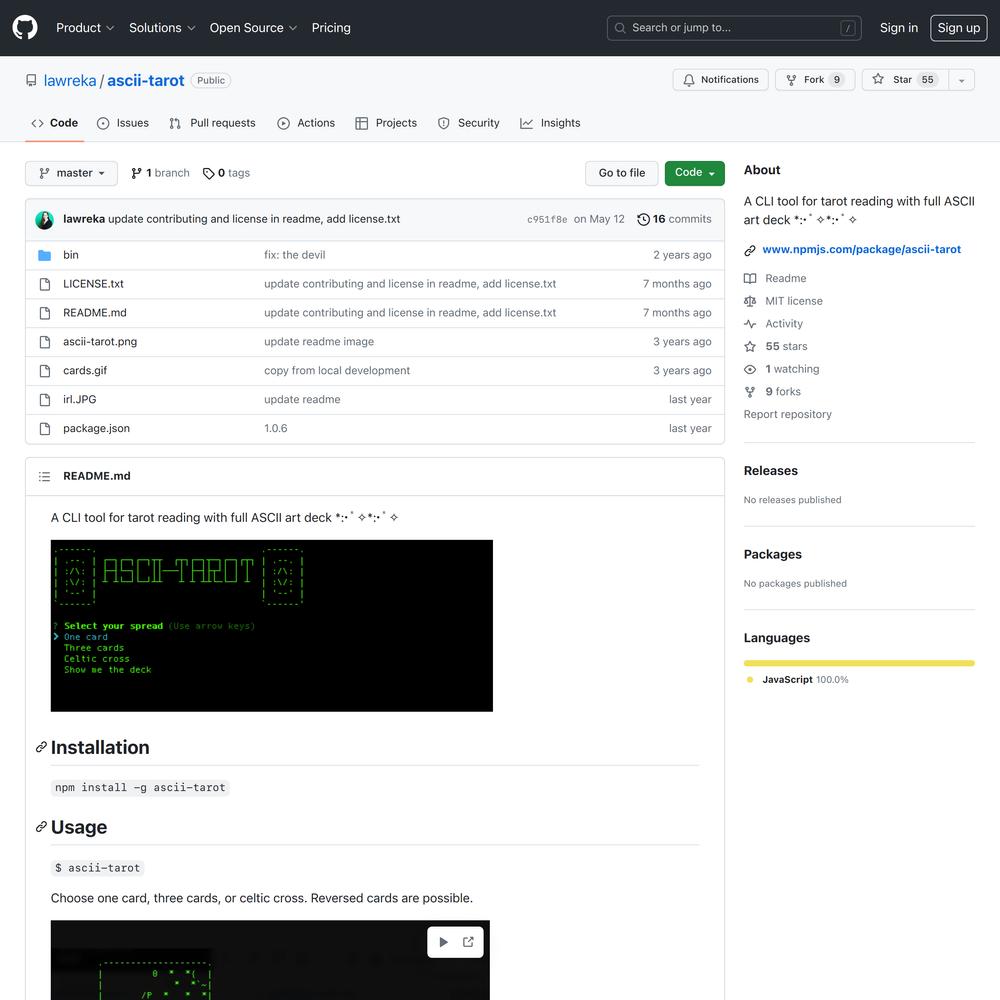Open the lawreka user profile link
The height and width of the screenshot is (1000, 1000).
pyautogui.click(x=70, y=80)
